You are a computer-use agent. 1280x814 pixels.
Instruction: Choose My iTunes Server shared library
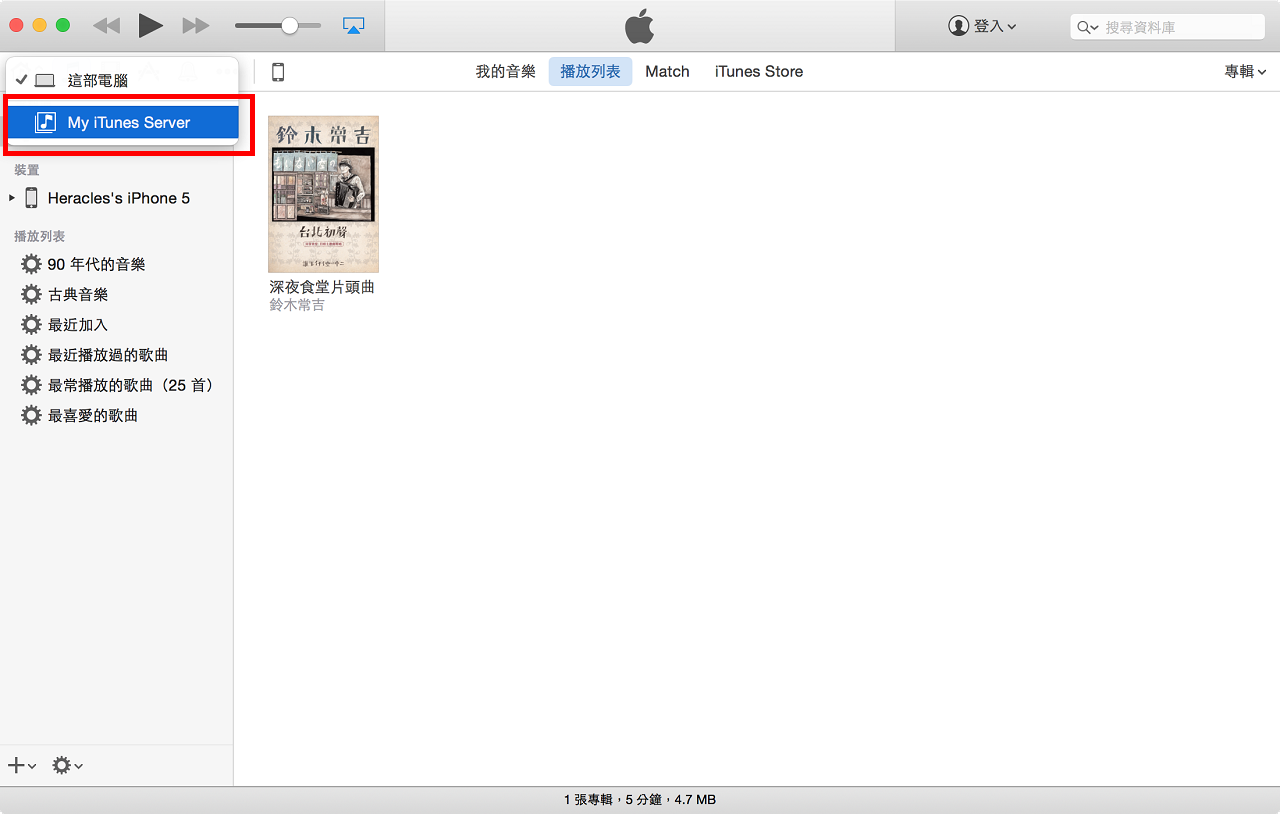[x=122, y=123]
